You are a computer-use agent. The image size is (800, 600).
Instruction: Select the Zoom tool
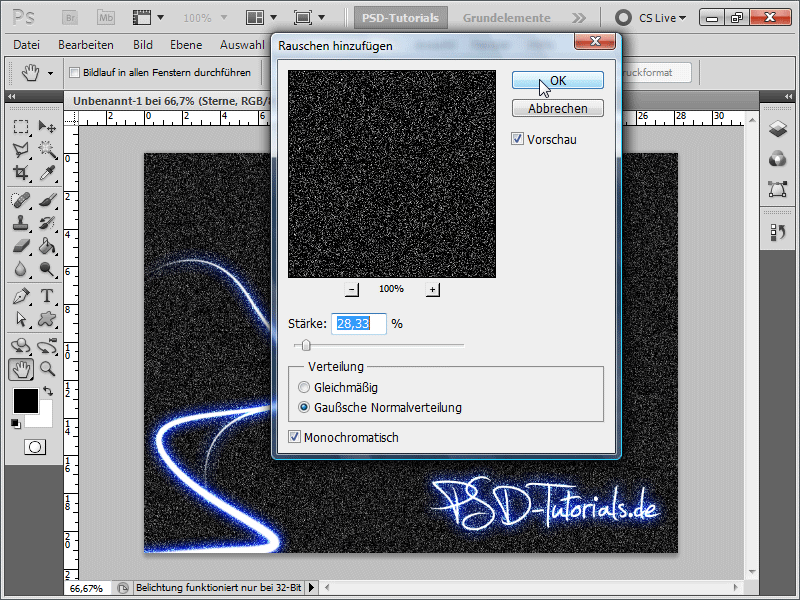tap(47, 369)
